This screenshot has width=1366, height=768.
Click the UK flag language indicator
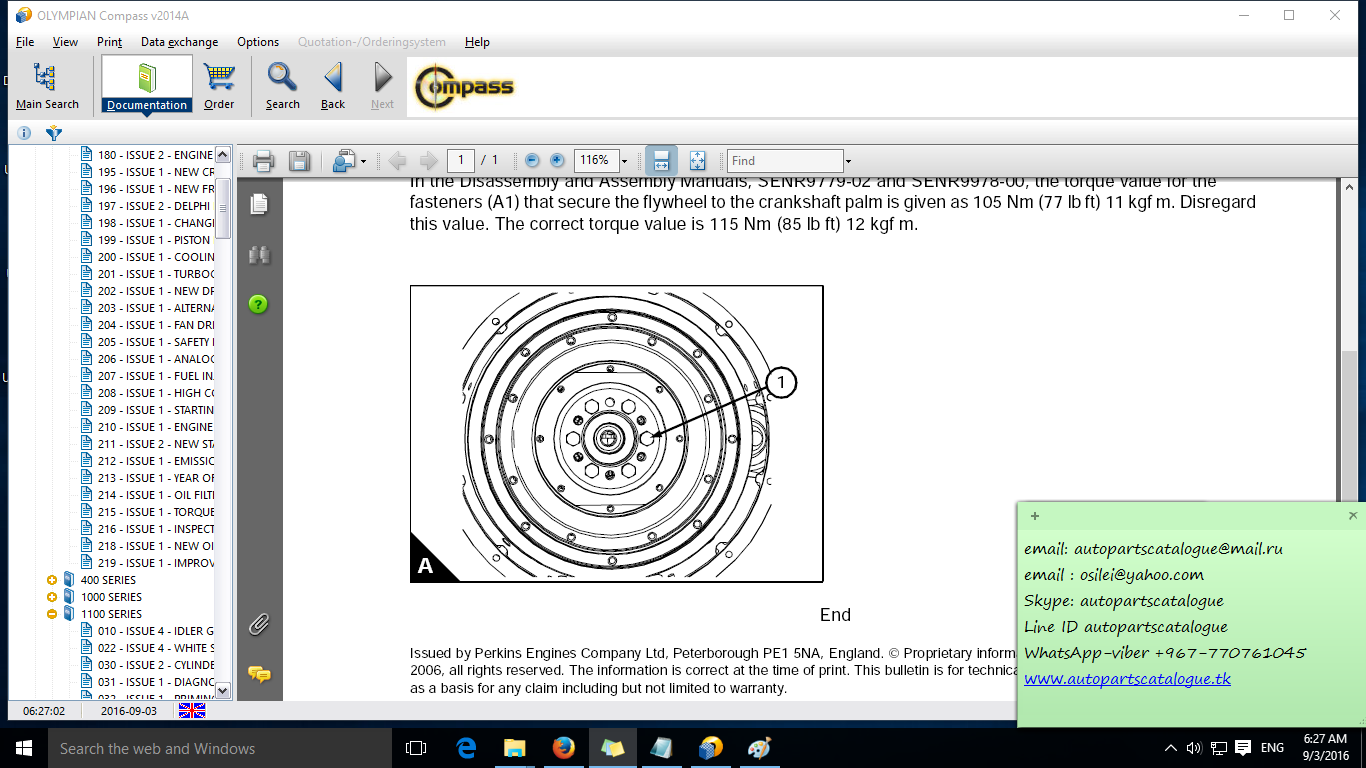pos(192,710)
